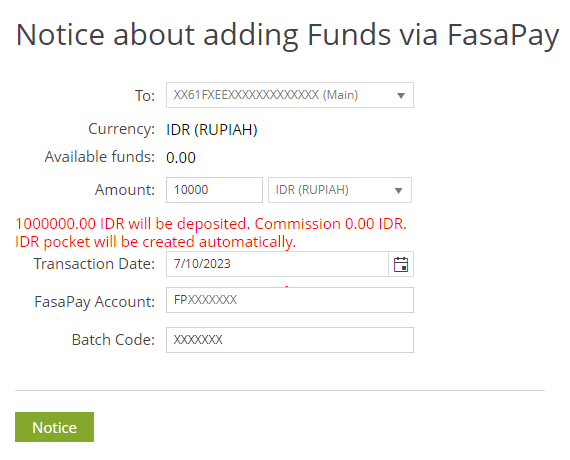Click the IDR (RUPIAH) currency selector text

[x=312, y=190]
